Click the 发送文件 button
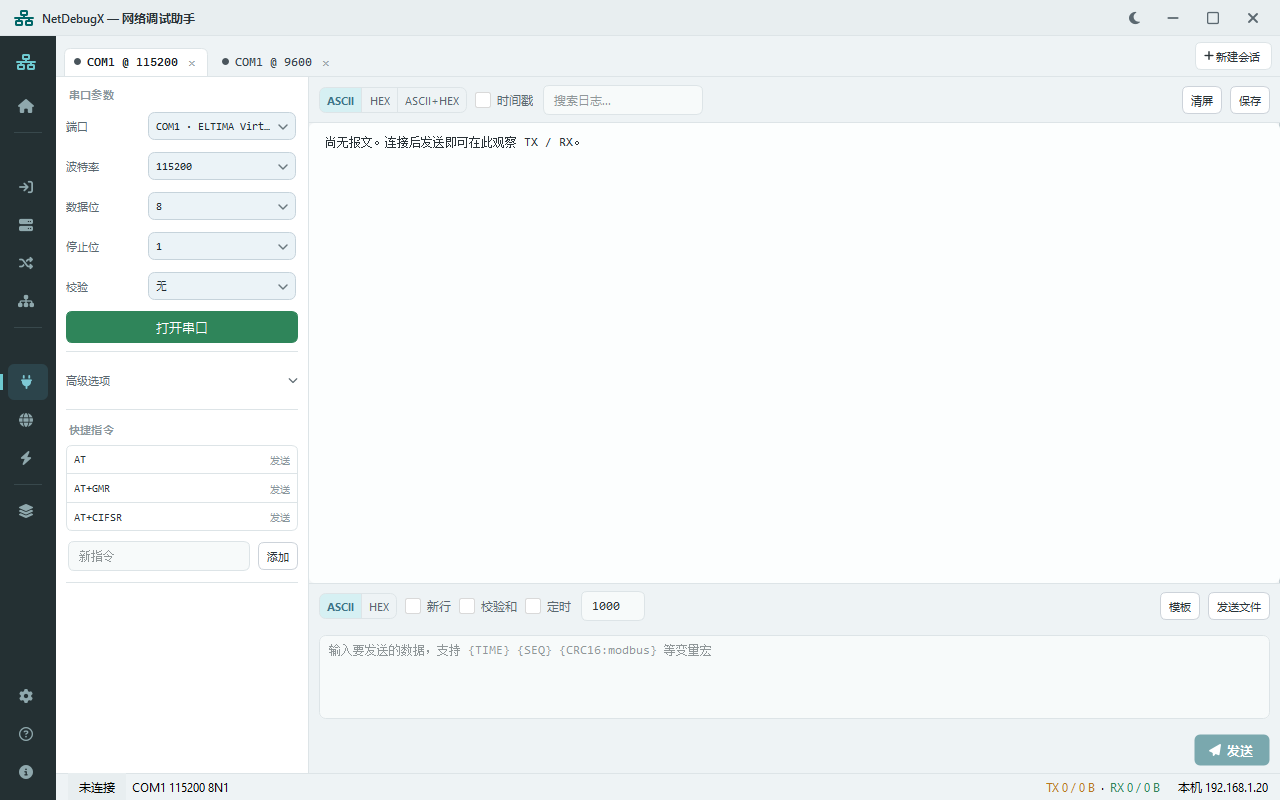 pyautogui.click(x=1239, y=606)
